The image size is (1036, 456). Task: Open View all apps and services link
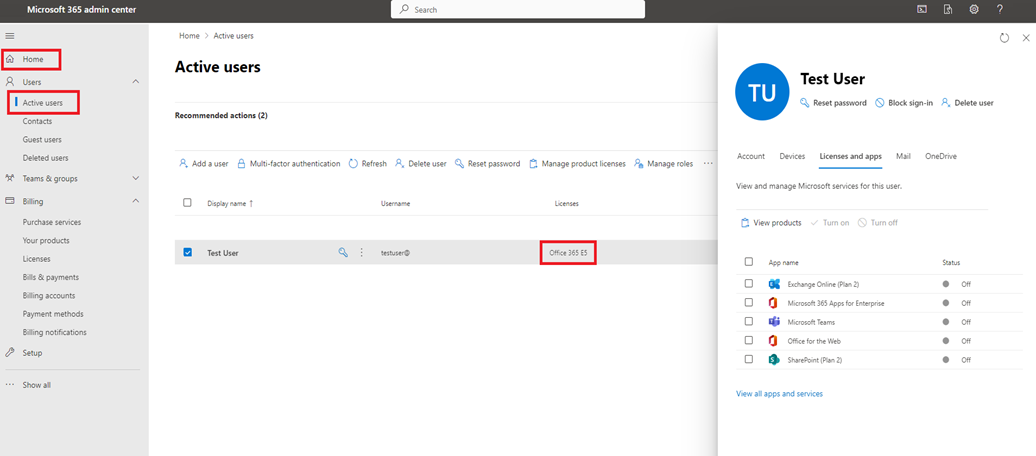pos(779,394)
